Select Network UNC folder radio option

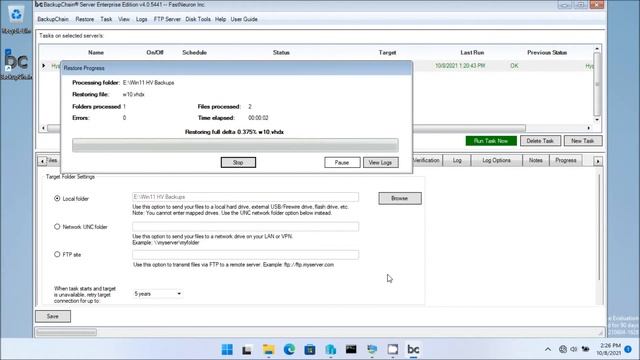57,227
